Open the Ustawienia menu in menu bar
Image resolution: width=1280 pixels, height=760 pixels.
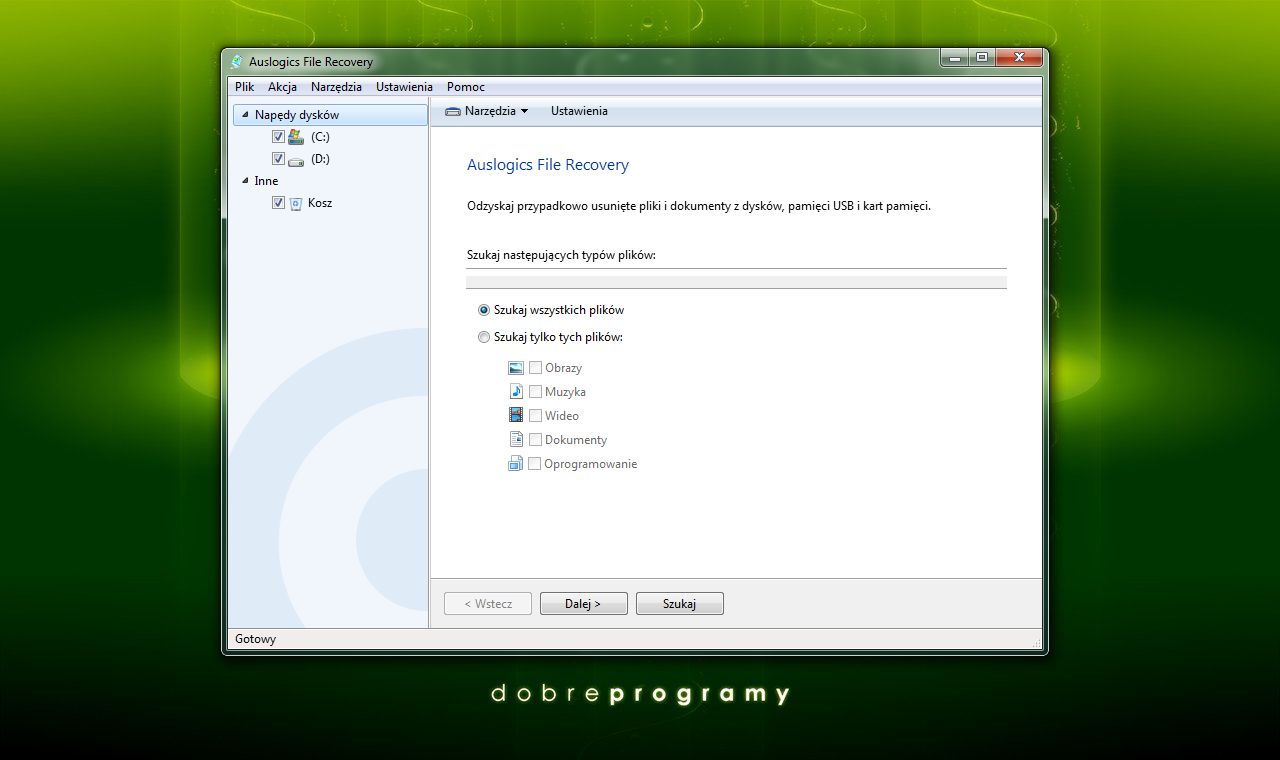(x=404, y=87)
